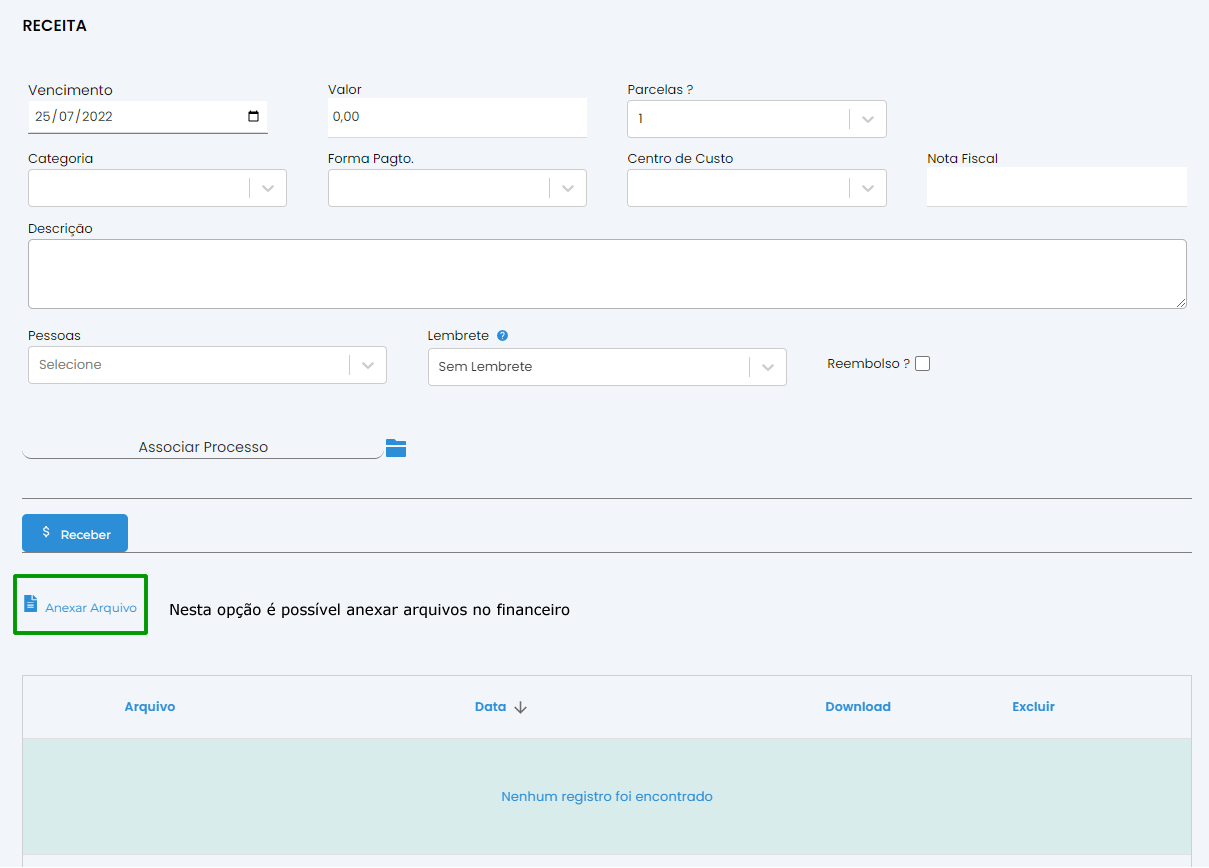The width and height of the screenshot is (1209, 868).
Task: Open the Centro de Custo dropdown
Action: coord(867,188)
